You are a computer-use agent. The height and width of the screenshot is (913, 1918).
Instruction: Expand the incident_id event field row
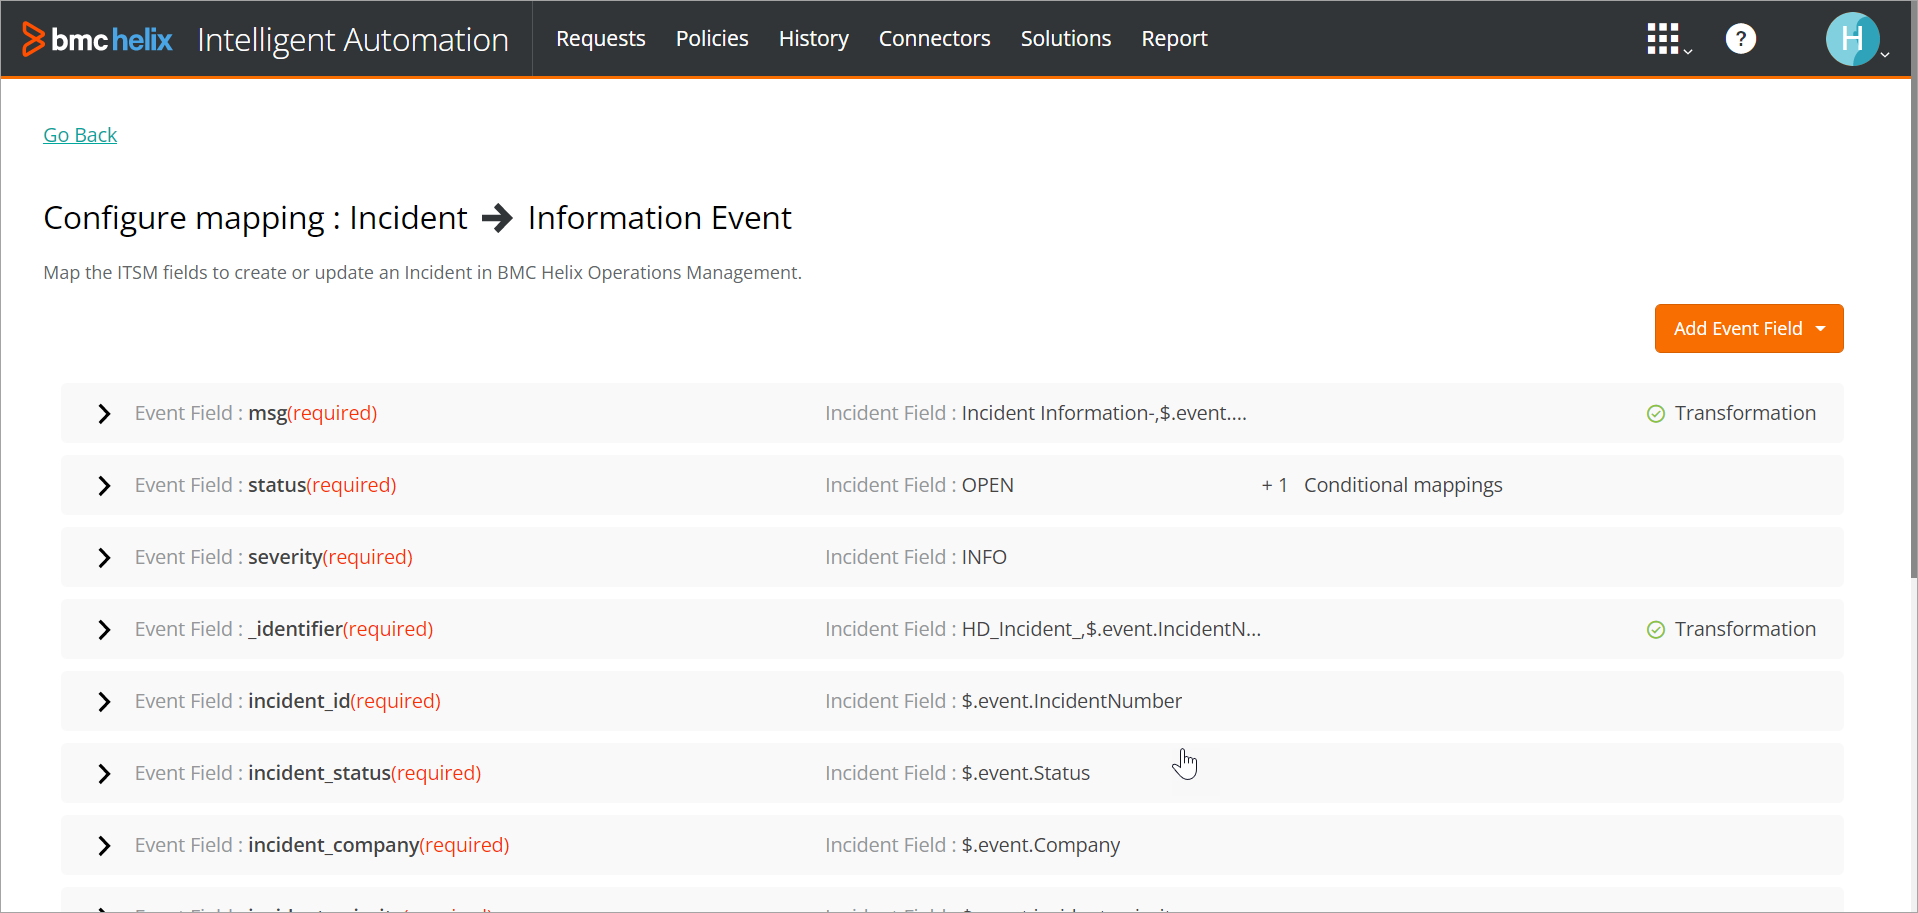click(x=104, y=702)
